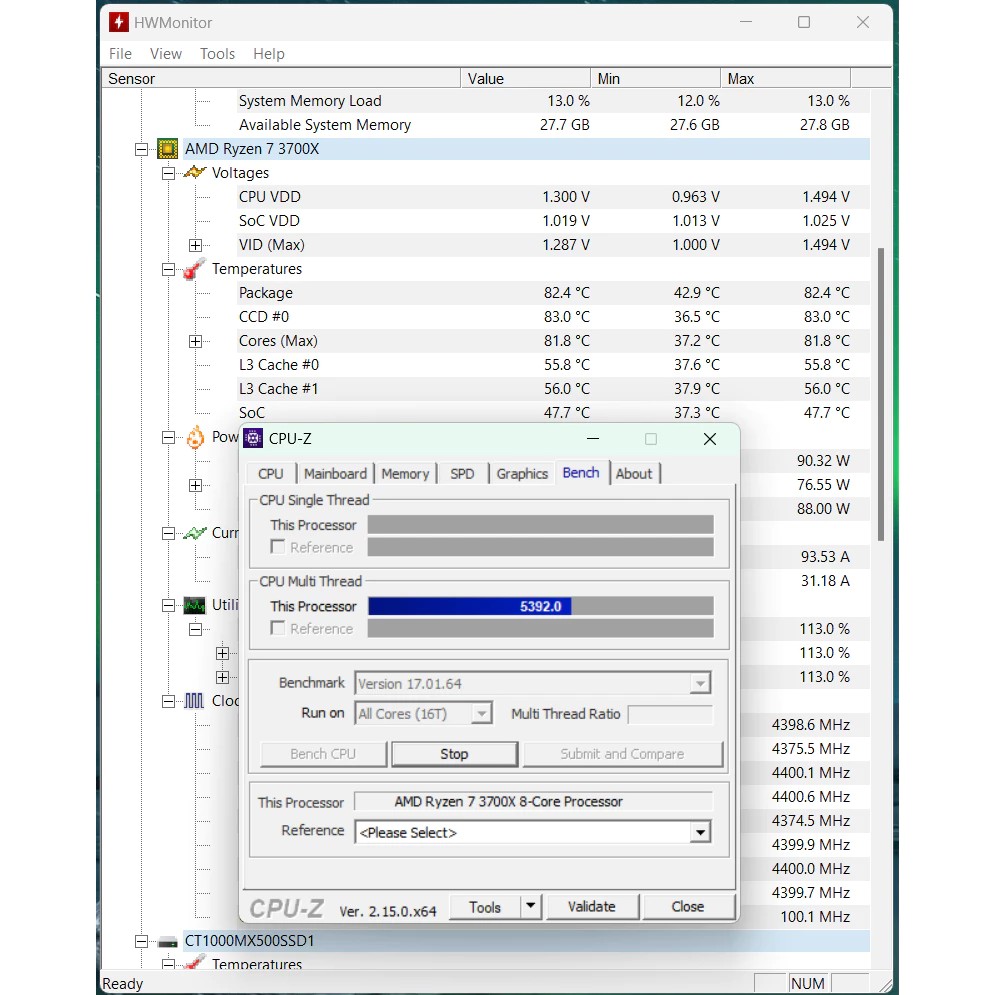Open the Reference processor dropdown

[700, 832]
